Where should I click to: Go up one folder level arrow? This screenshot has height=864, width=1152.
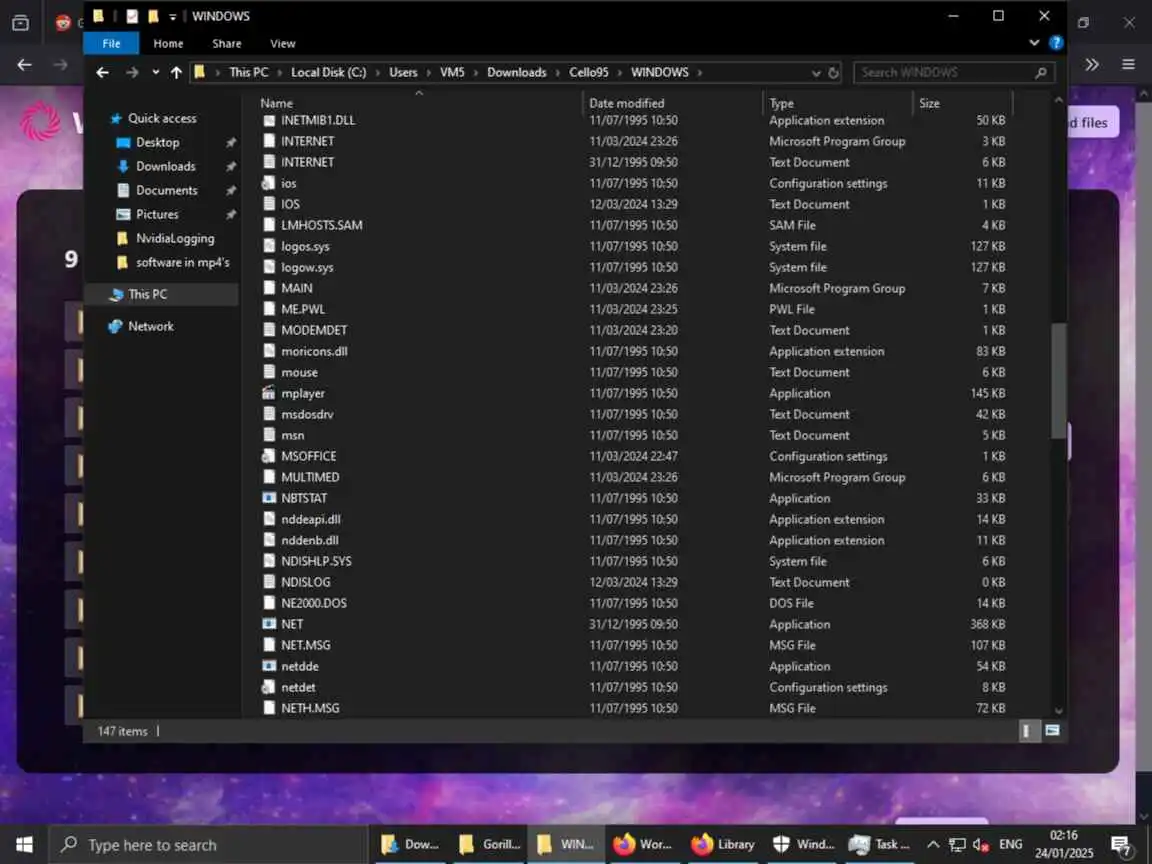point(176,72)
